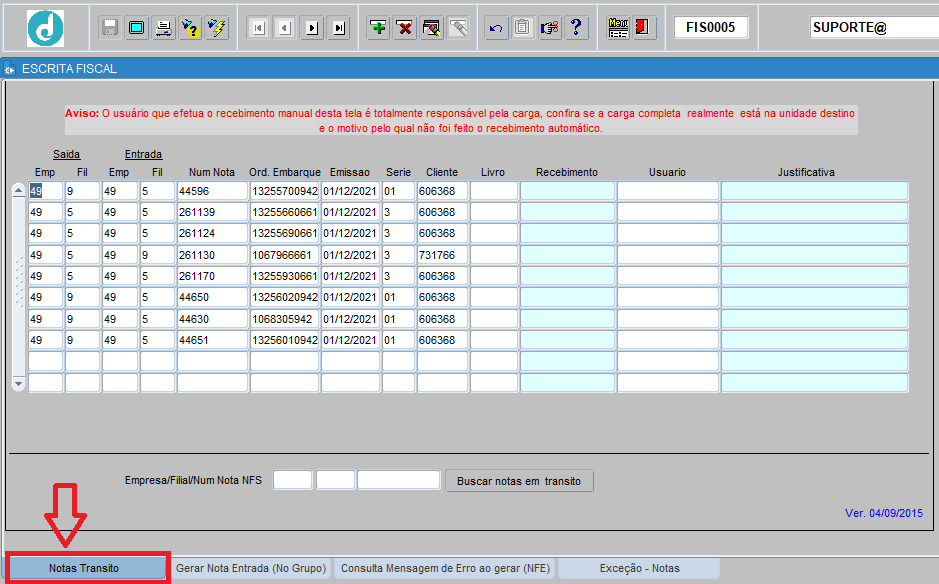Click Justificativa field in nota 261139 row
This screenshot has width=939, height=584.
coord(814,212)
